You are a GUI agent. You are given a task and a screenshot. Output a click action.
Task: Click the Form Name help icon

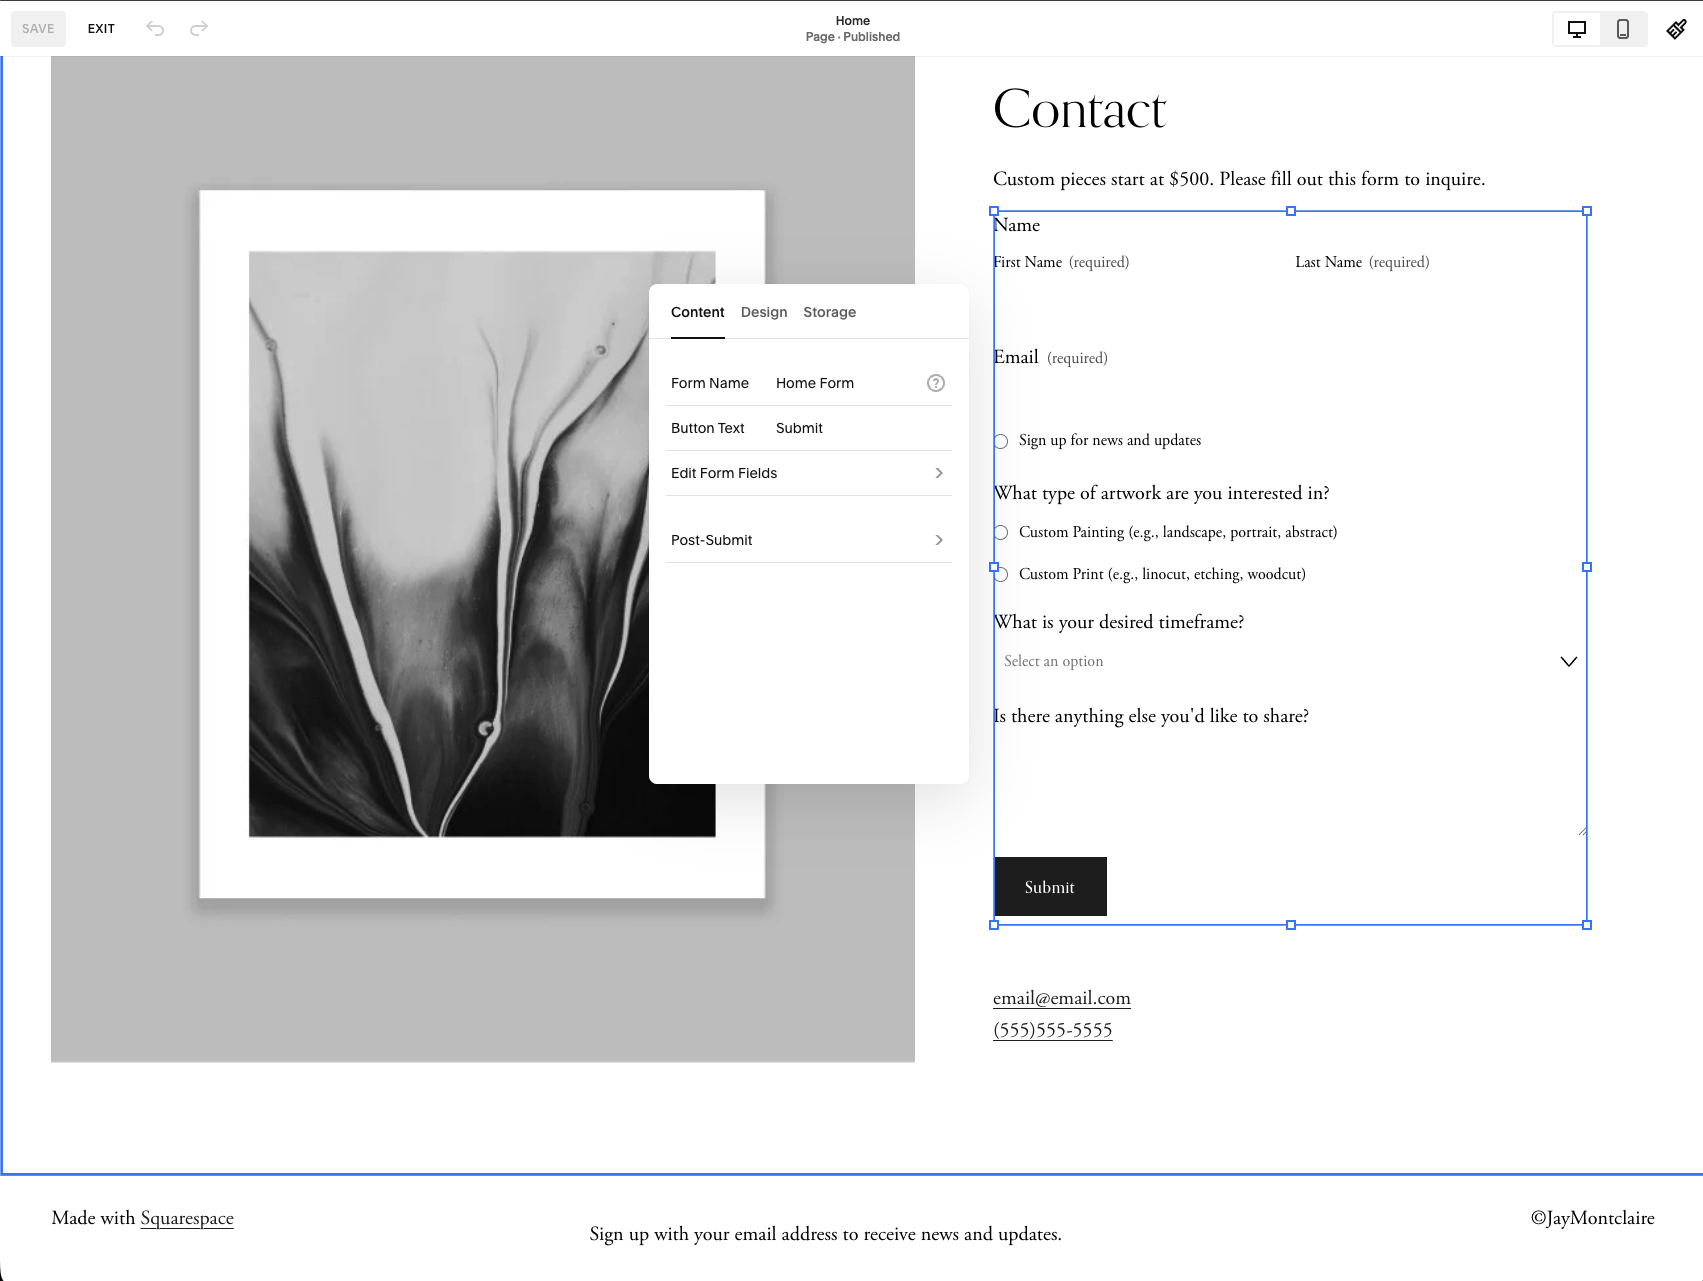pyautogui.click(x=935, y=382)
